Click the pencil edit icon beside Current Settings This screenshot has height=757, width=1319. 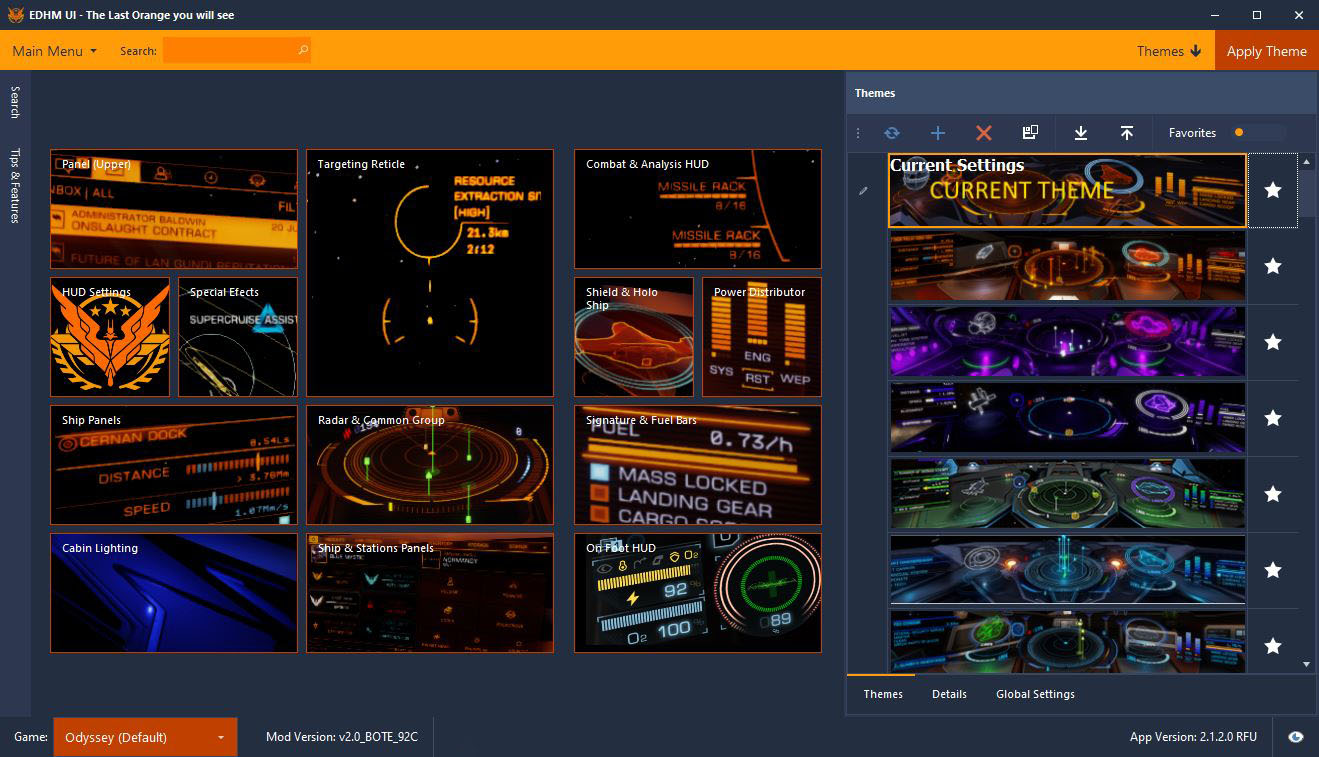pyautogui.click(x=863, y=191)
